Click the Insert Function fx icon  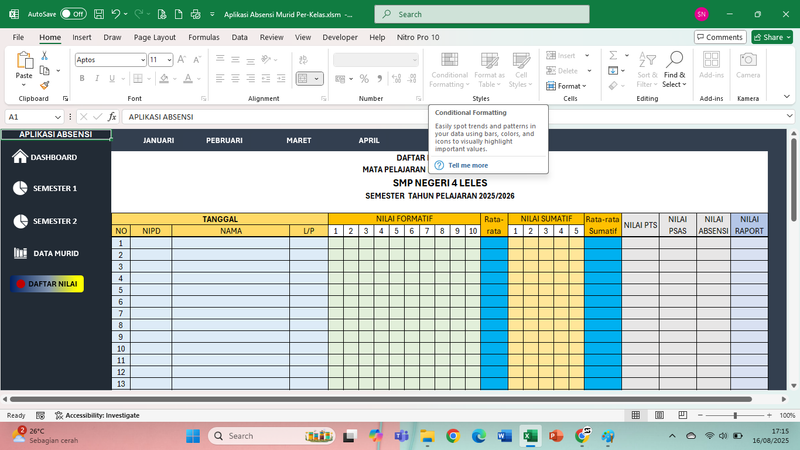(x=112, y=117)
